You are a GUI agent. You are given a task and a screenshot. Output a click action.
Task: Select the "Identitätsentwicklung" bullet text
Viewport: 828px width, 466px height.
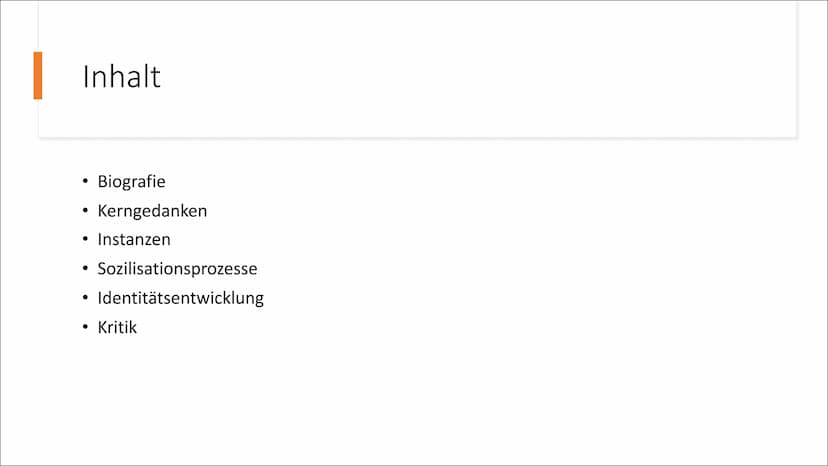(x=181, y=298)
